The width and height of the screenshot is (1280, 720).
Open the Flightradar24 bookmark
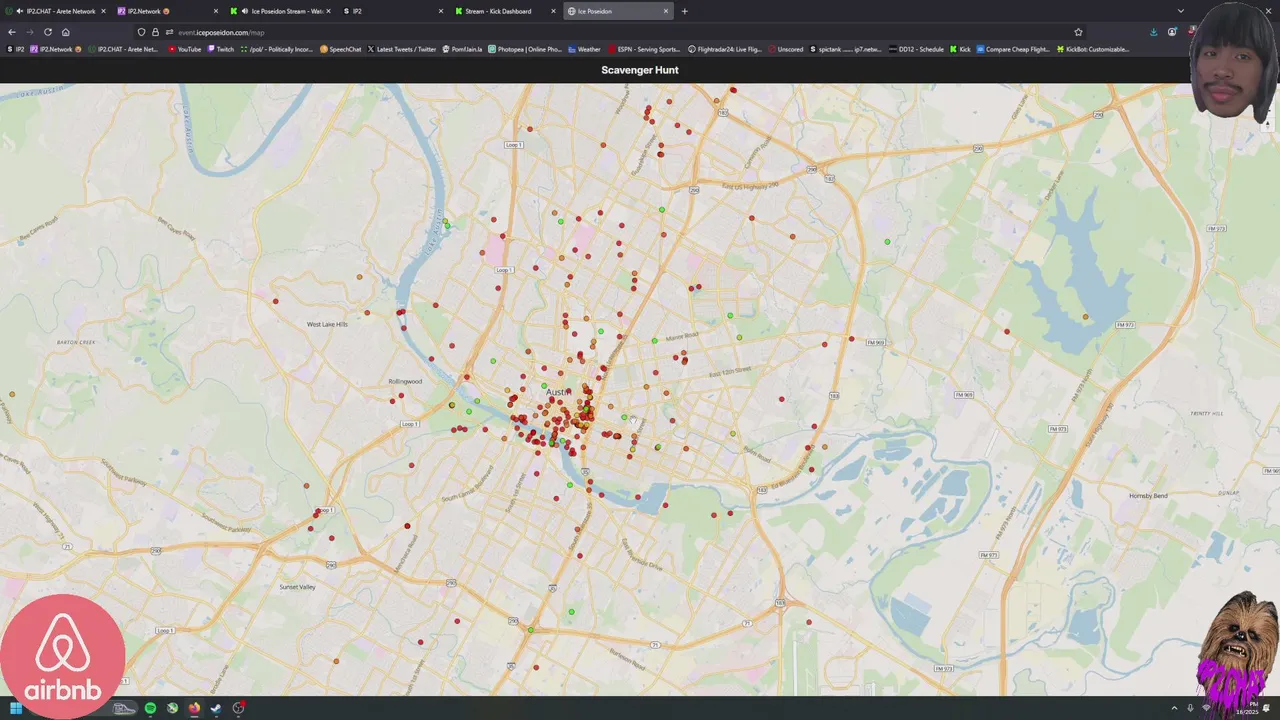click(725, 49)
